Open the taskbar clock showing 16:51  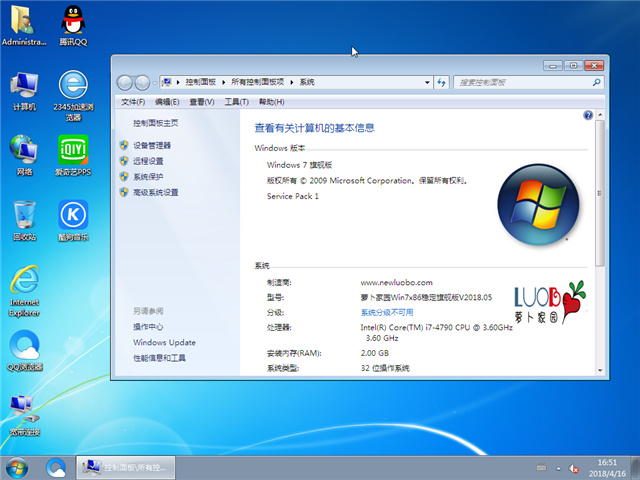pos(607,468)
